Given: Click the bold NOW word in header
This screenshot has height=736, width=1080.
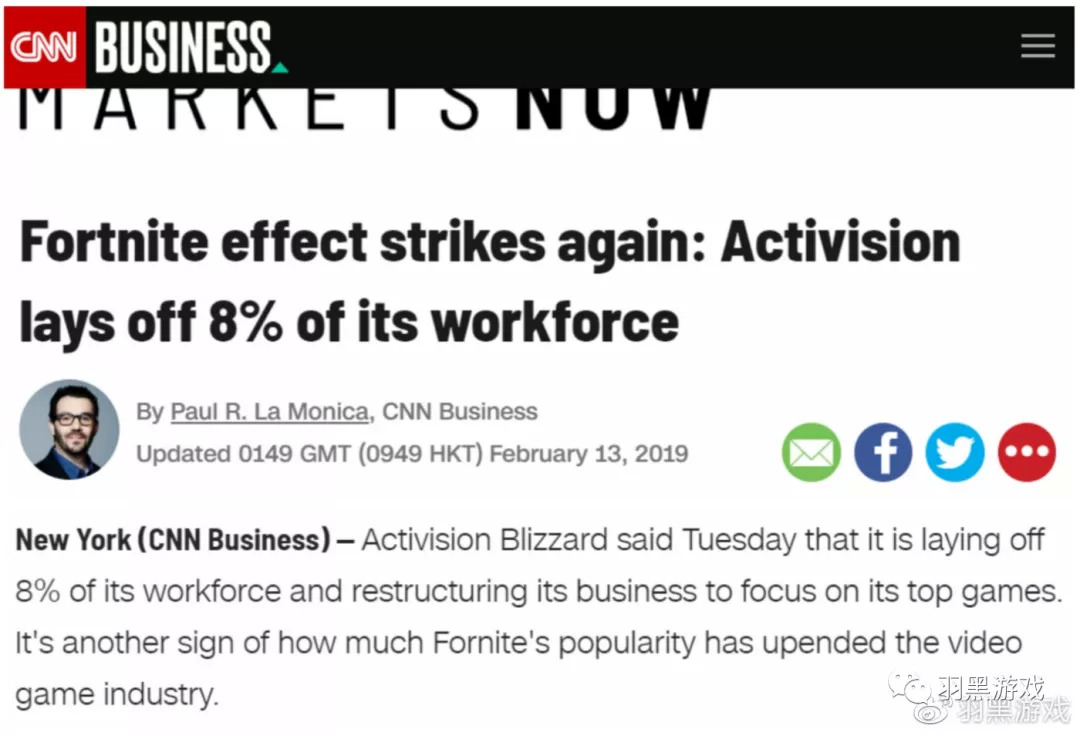Looking at the screenshot, I should (x=613, y=108).
